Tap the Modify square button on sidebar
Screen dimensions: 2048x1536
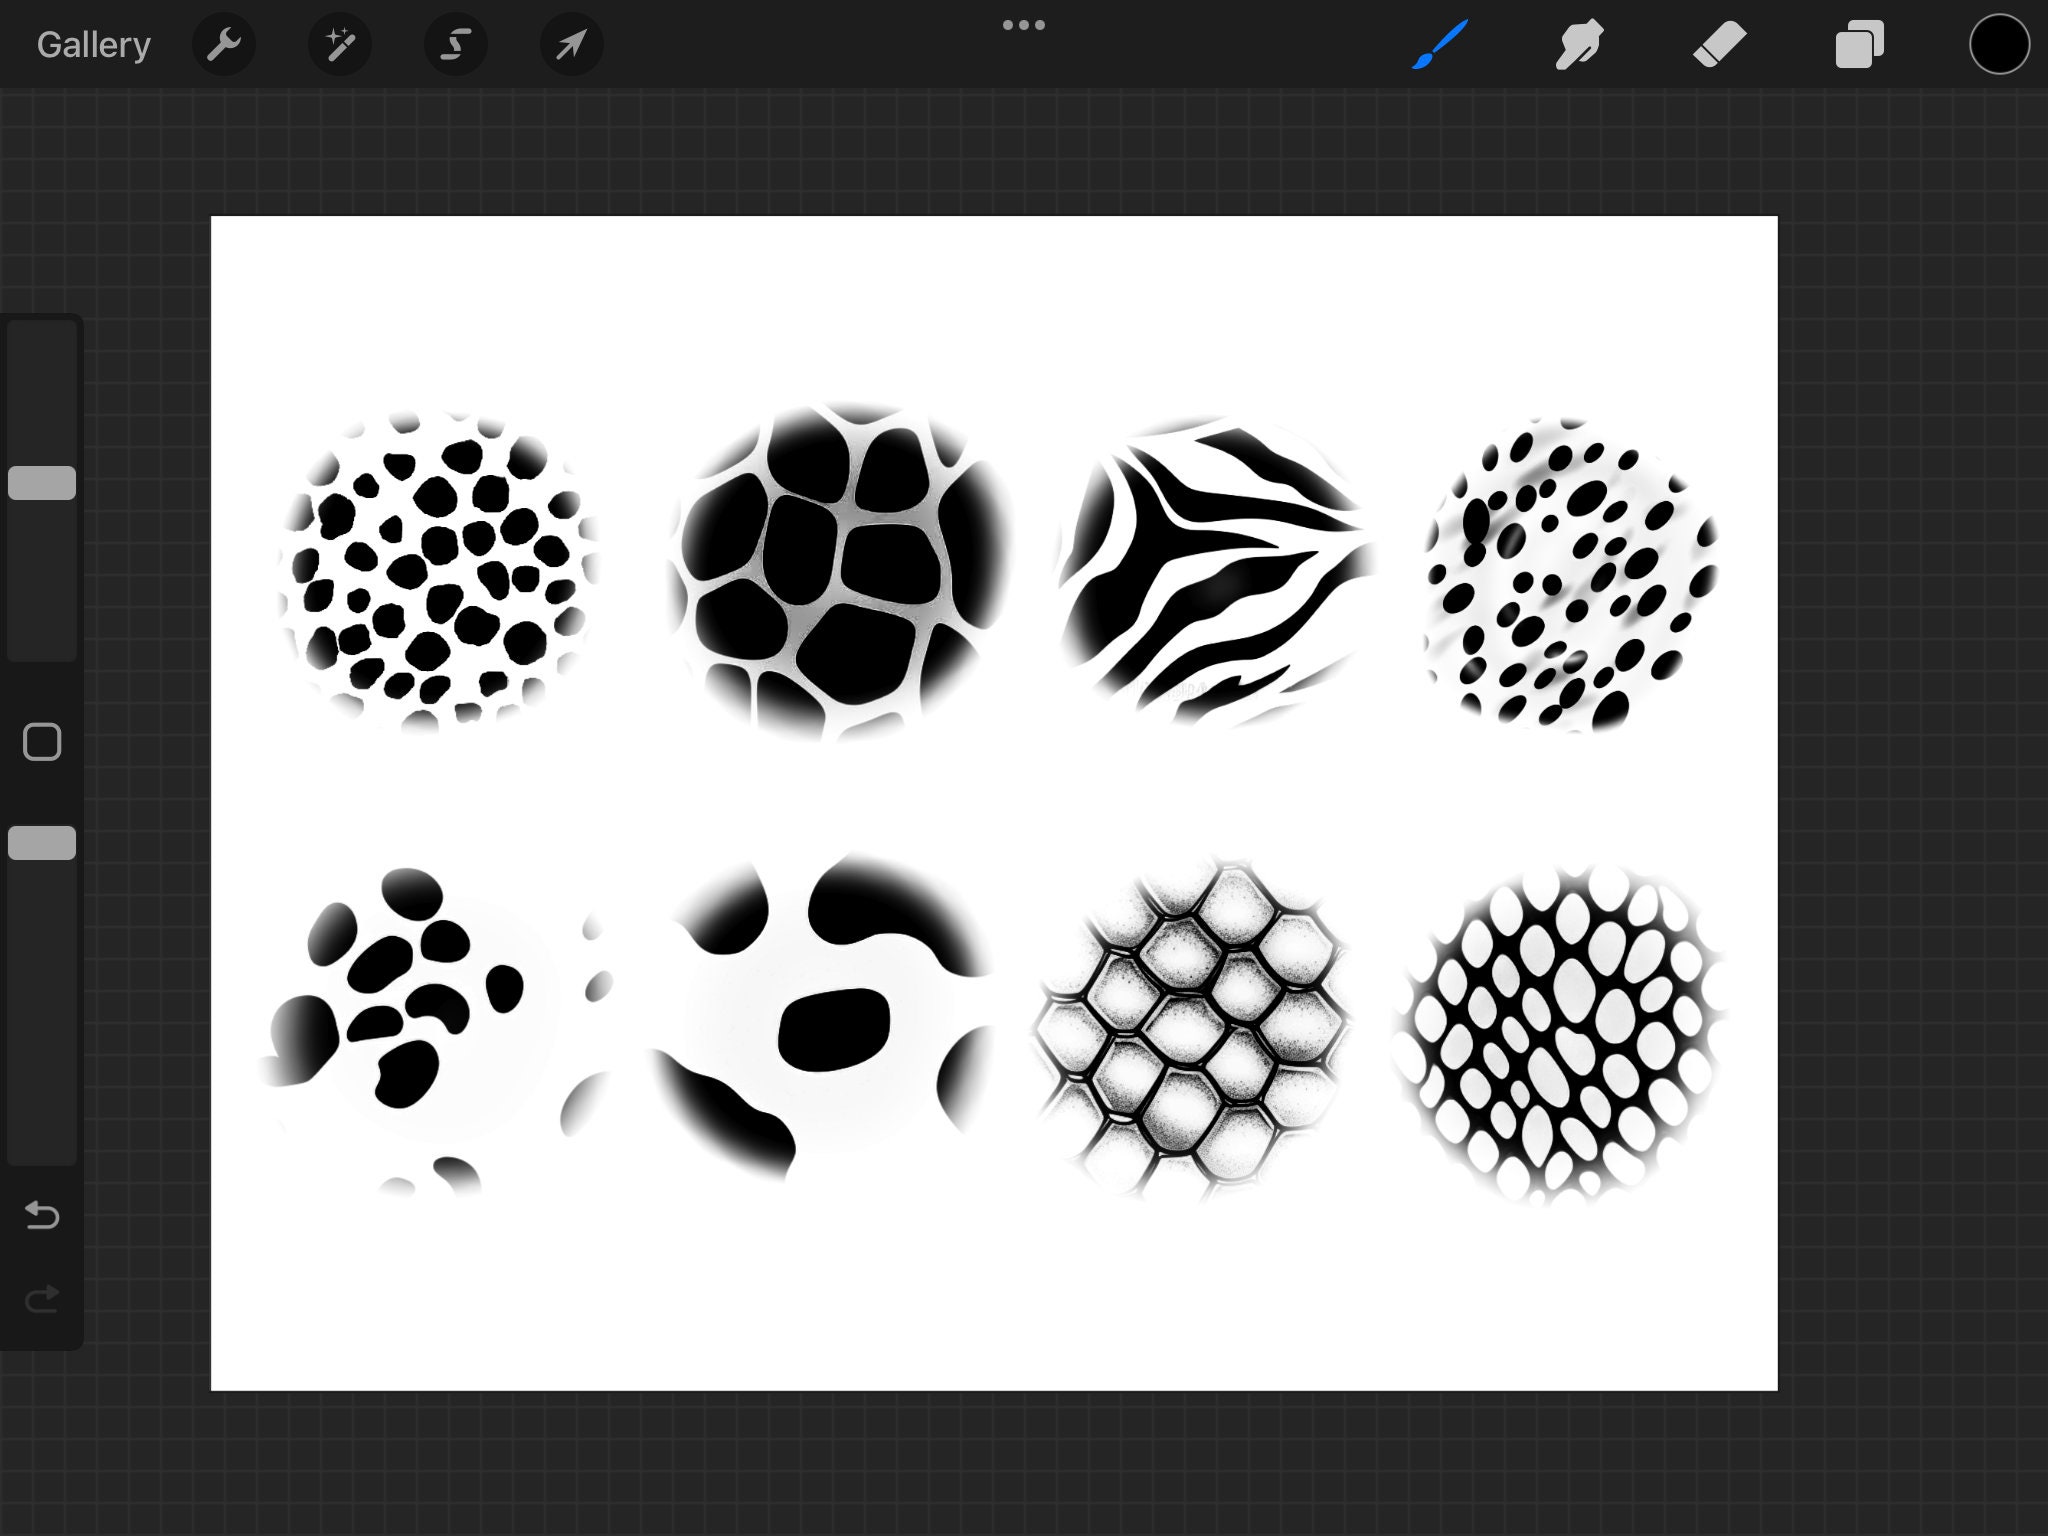[42, 742]
